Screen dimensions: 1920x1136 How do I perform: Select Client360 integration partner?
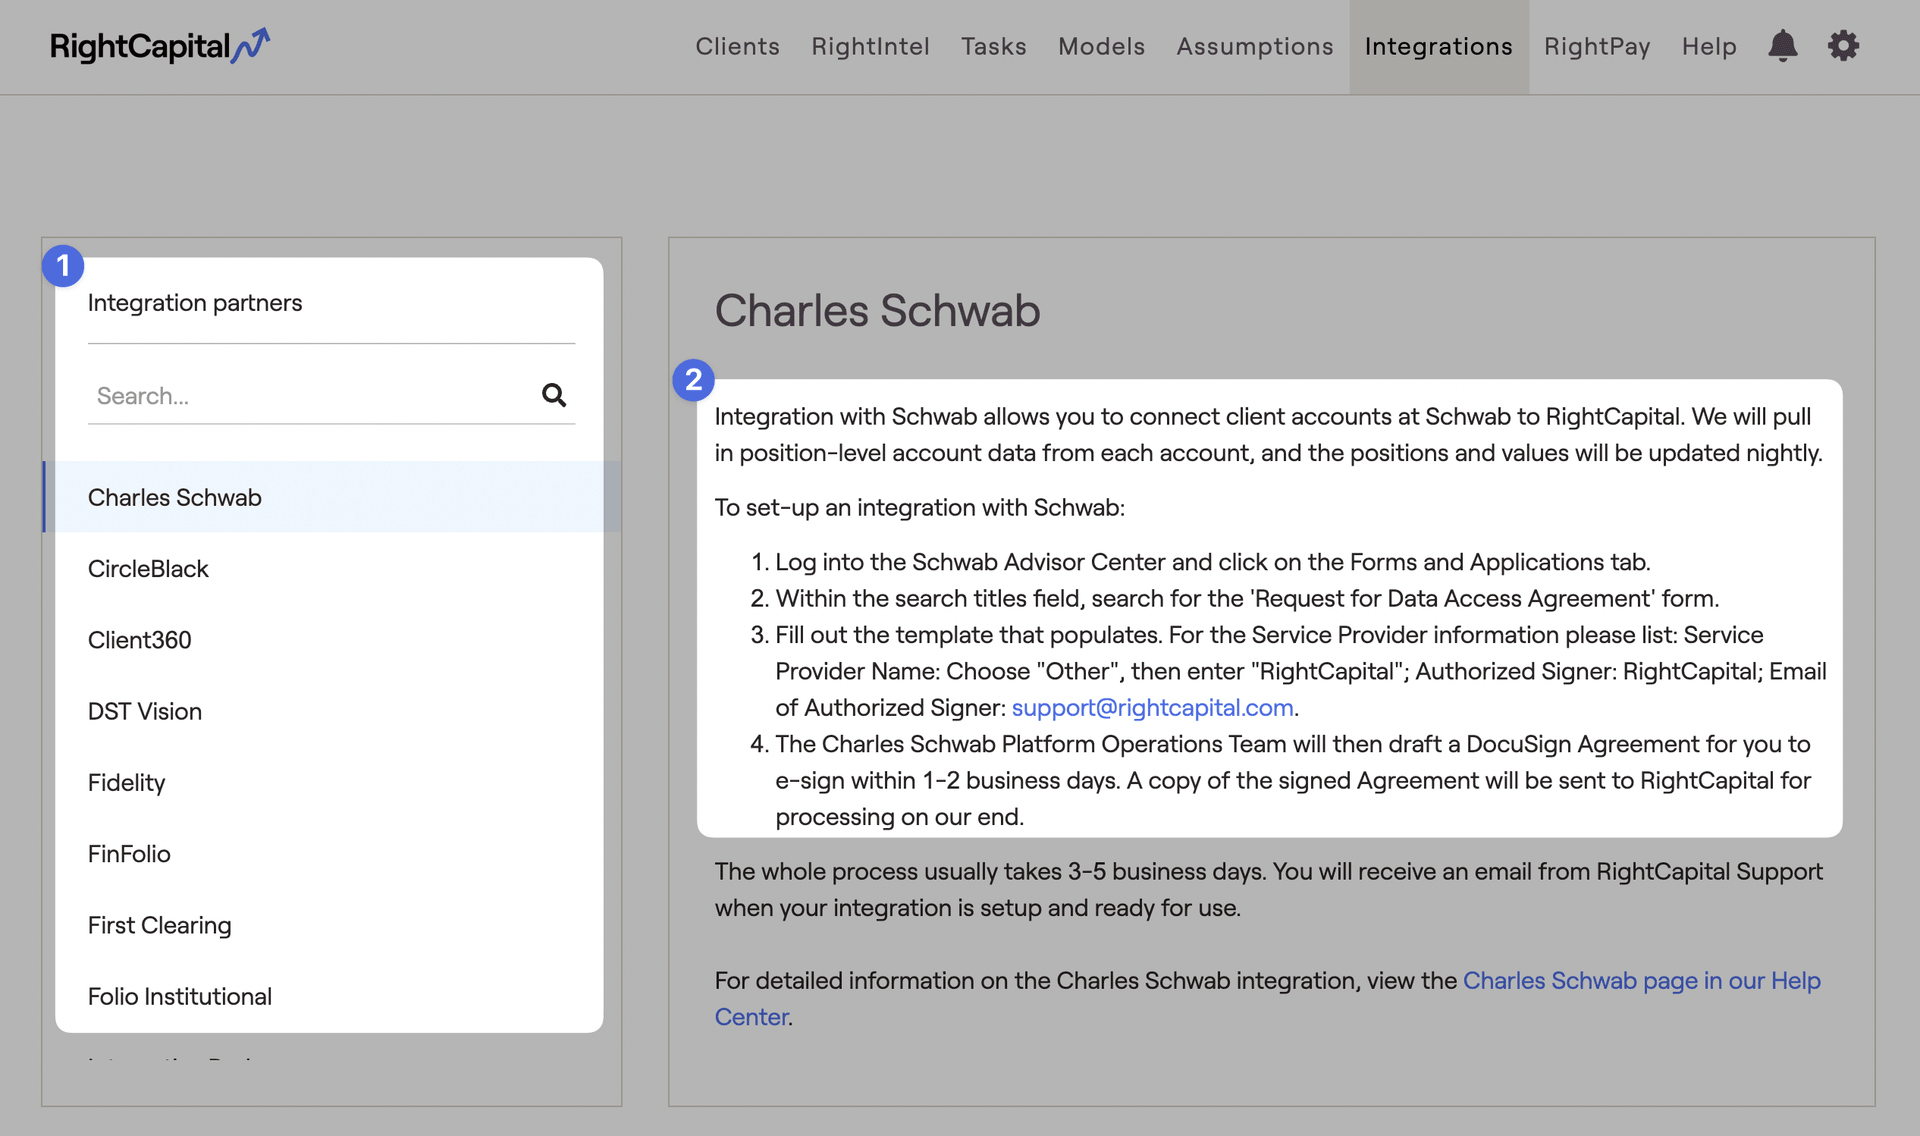[x=331, y=639]
